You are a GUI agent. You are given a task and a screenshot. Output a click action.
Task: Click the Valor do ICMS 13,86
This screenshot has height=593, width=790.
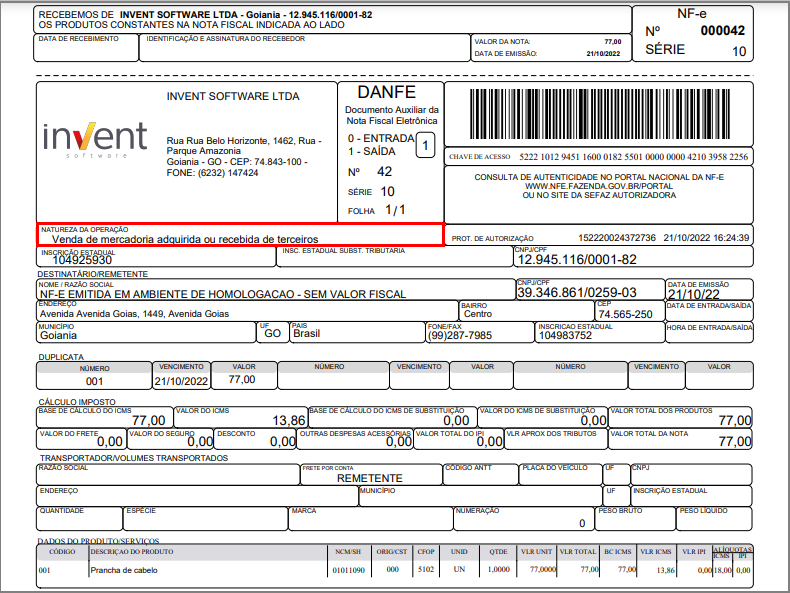pos(289,421)
